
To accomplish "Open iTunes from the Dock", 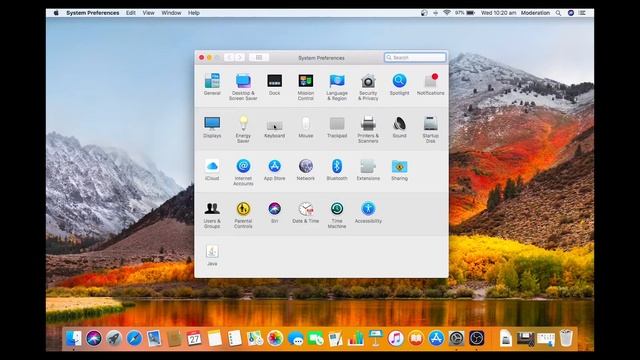I will (x=396, y=338).
